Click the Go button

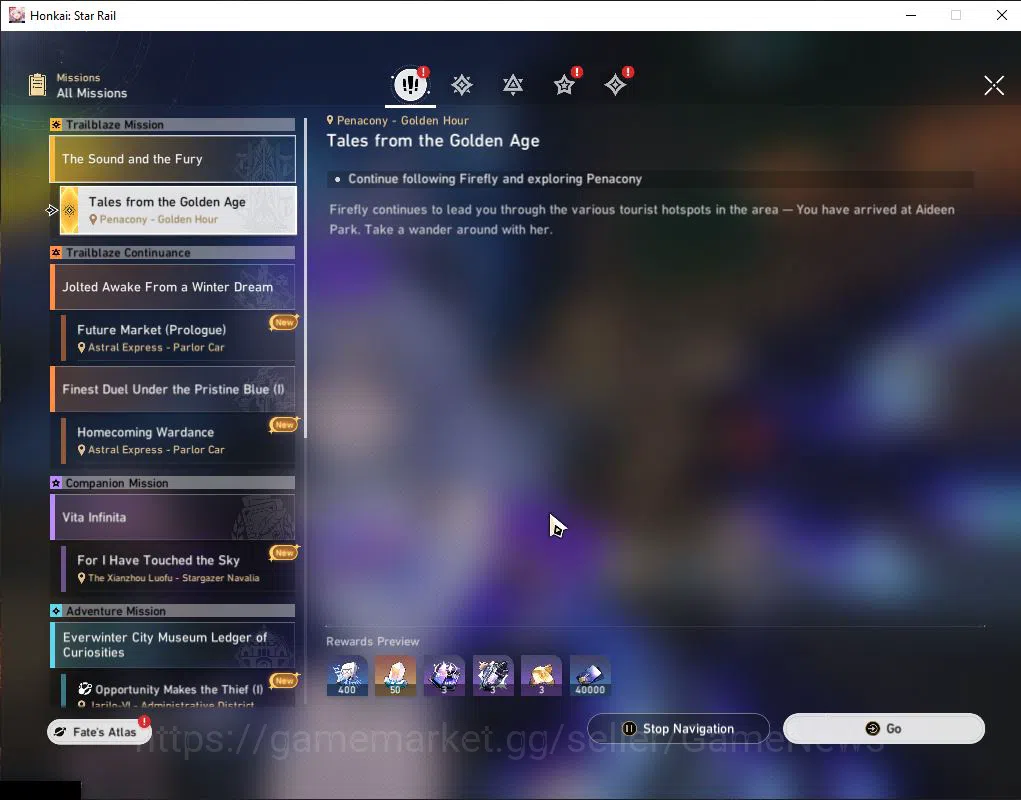tap(884, 728)
